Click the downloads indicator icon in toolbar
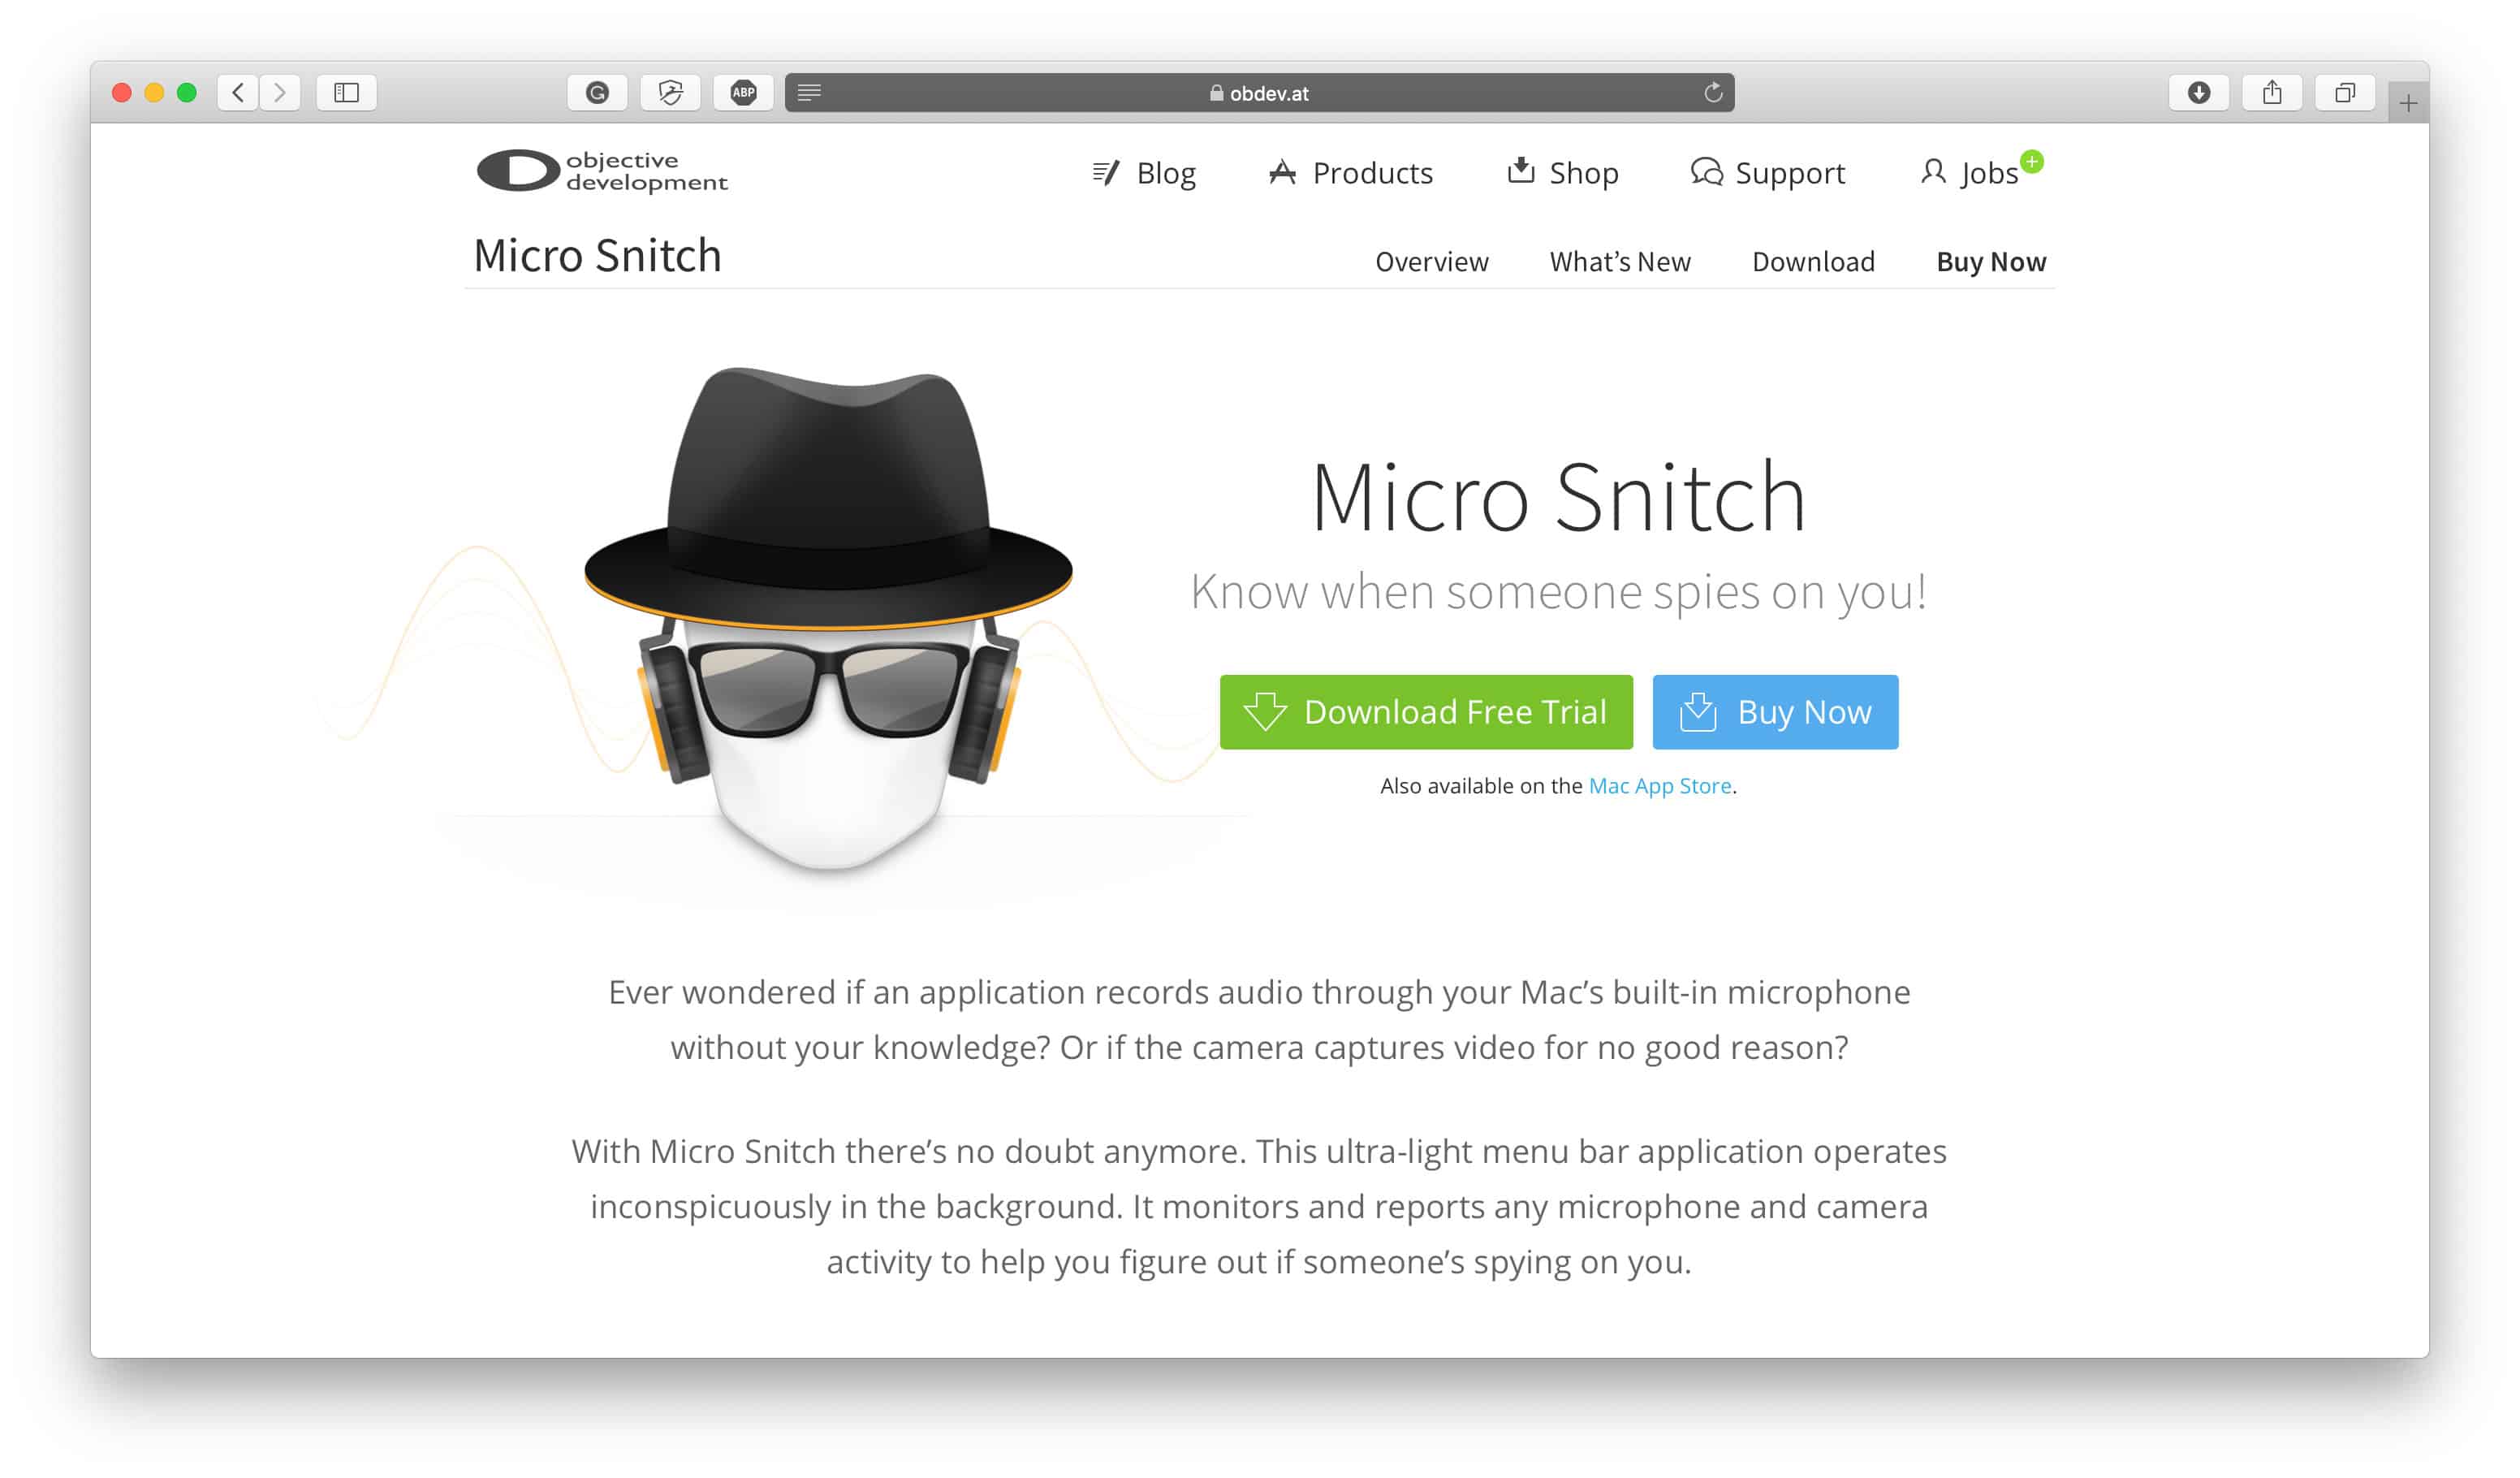The image size is (2520, 1478). click(x=2194, y=92)
